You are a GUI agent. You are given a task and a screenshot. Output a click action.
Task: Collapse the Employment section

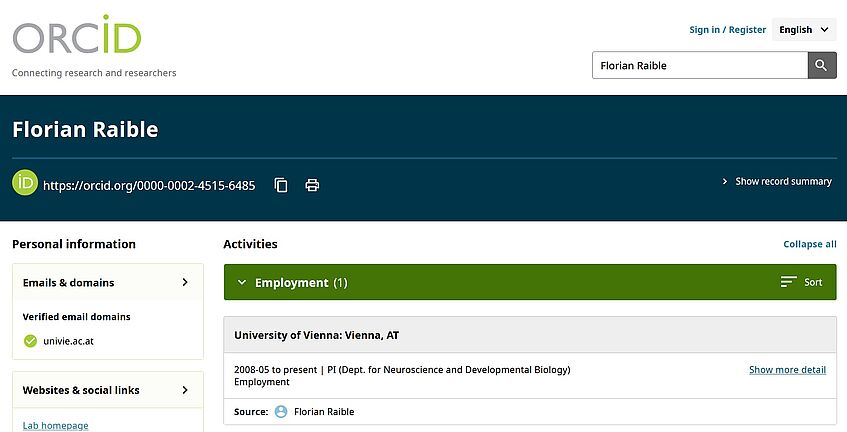pyautogui.click(x=241, y=283)
